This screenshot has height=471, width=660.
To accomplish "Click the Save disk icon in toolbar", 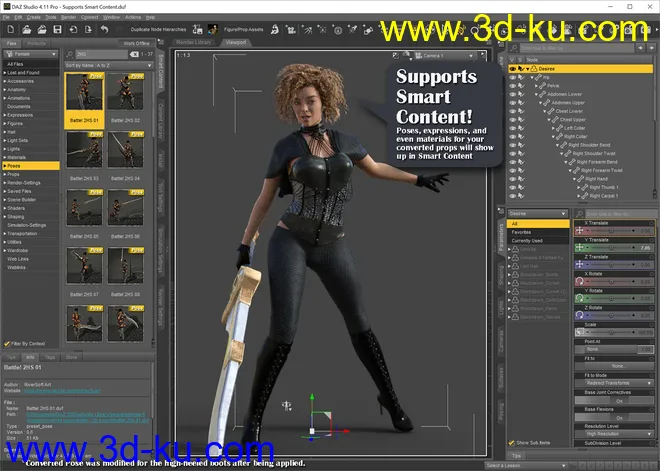I will tap(58, 30).
